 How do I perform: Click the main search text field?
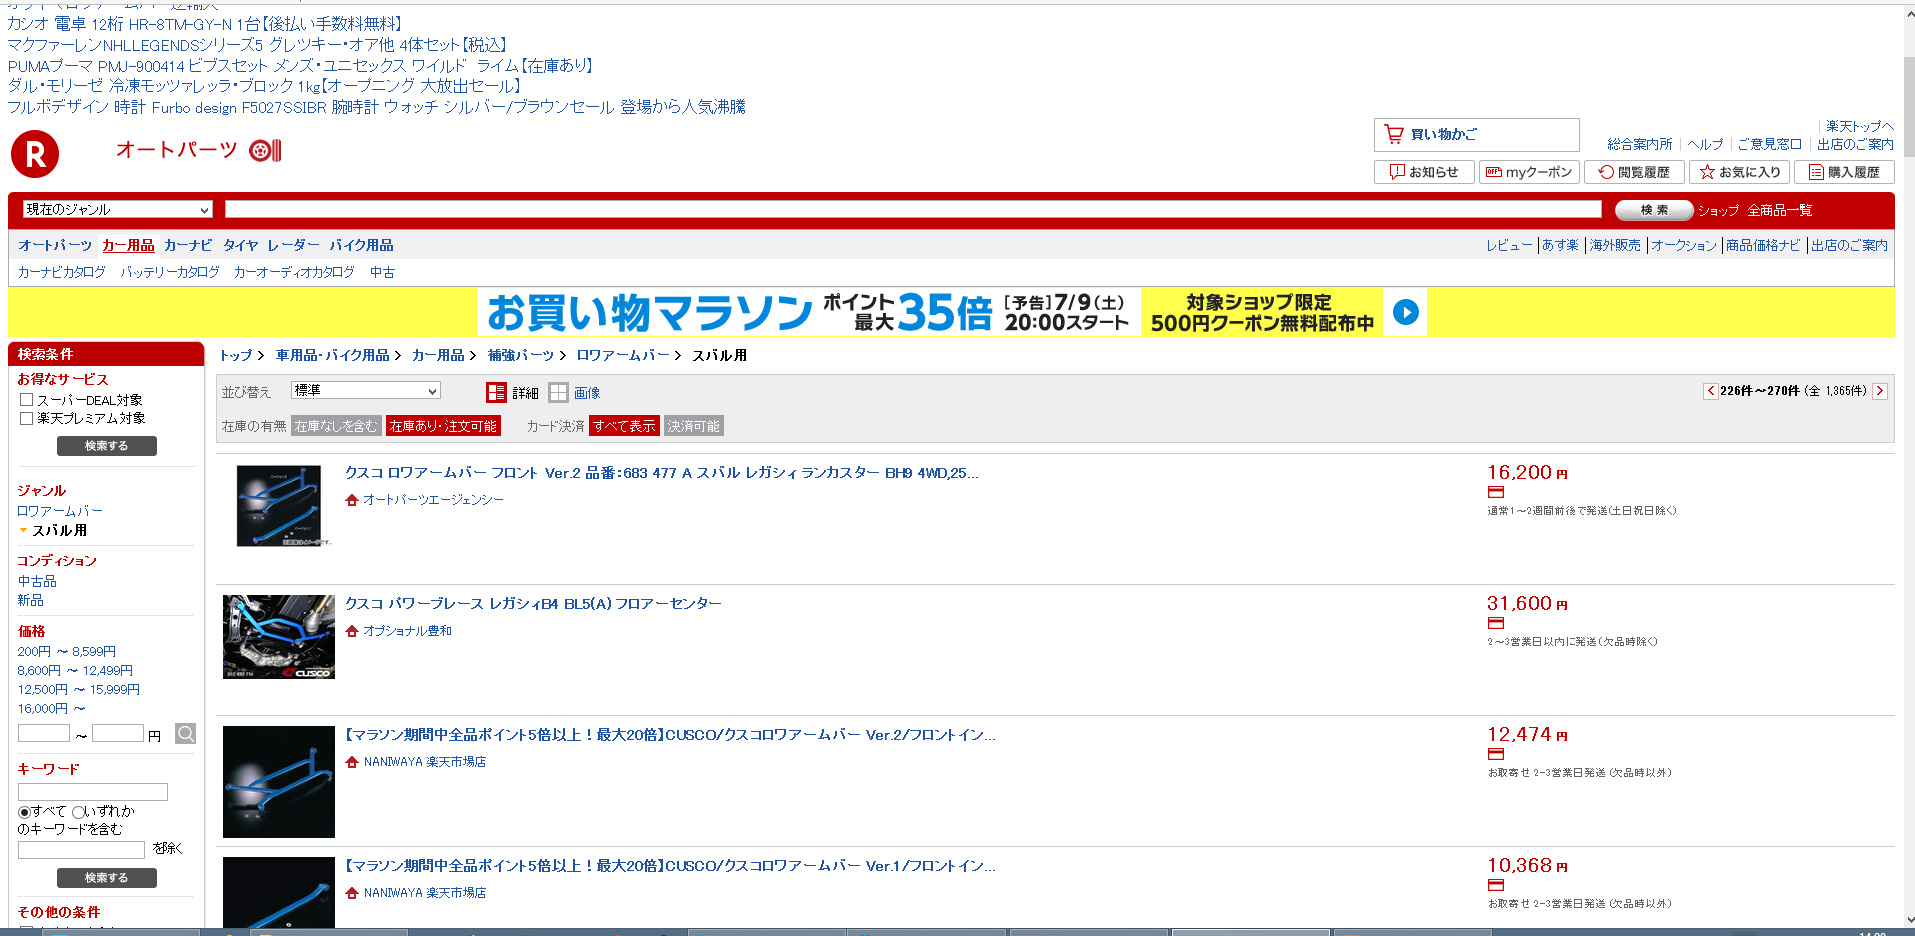[912, 209]
